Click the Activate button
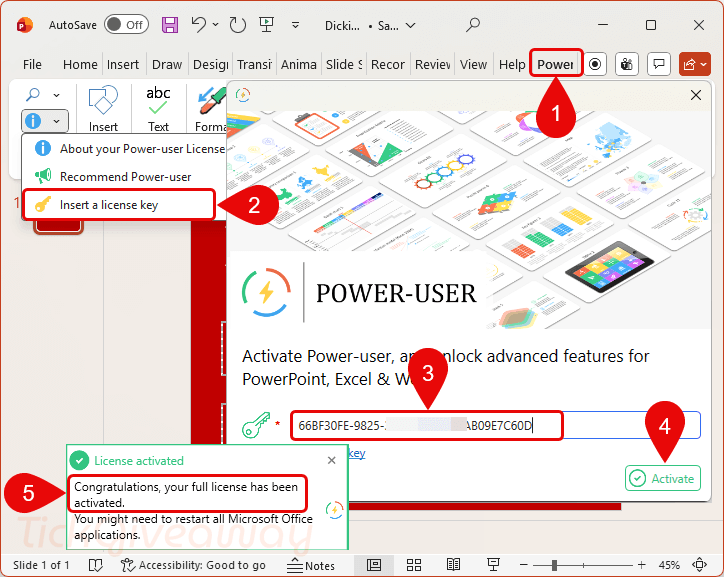724x577 pixels. [663, 479]
